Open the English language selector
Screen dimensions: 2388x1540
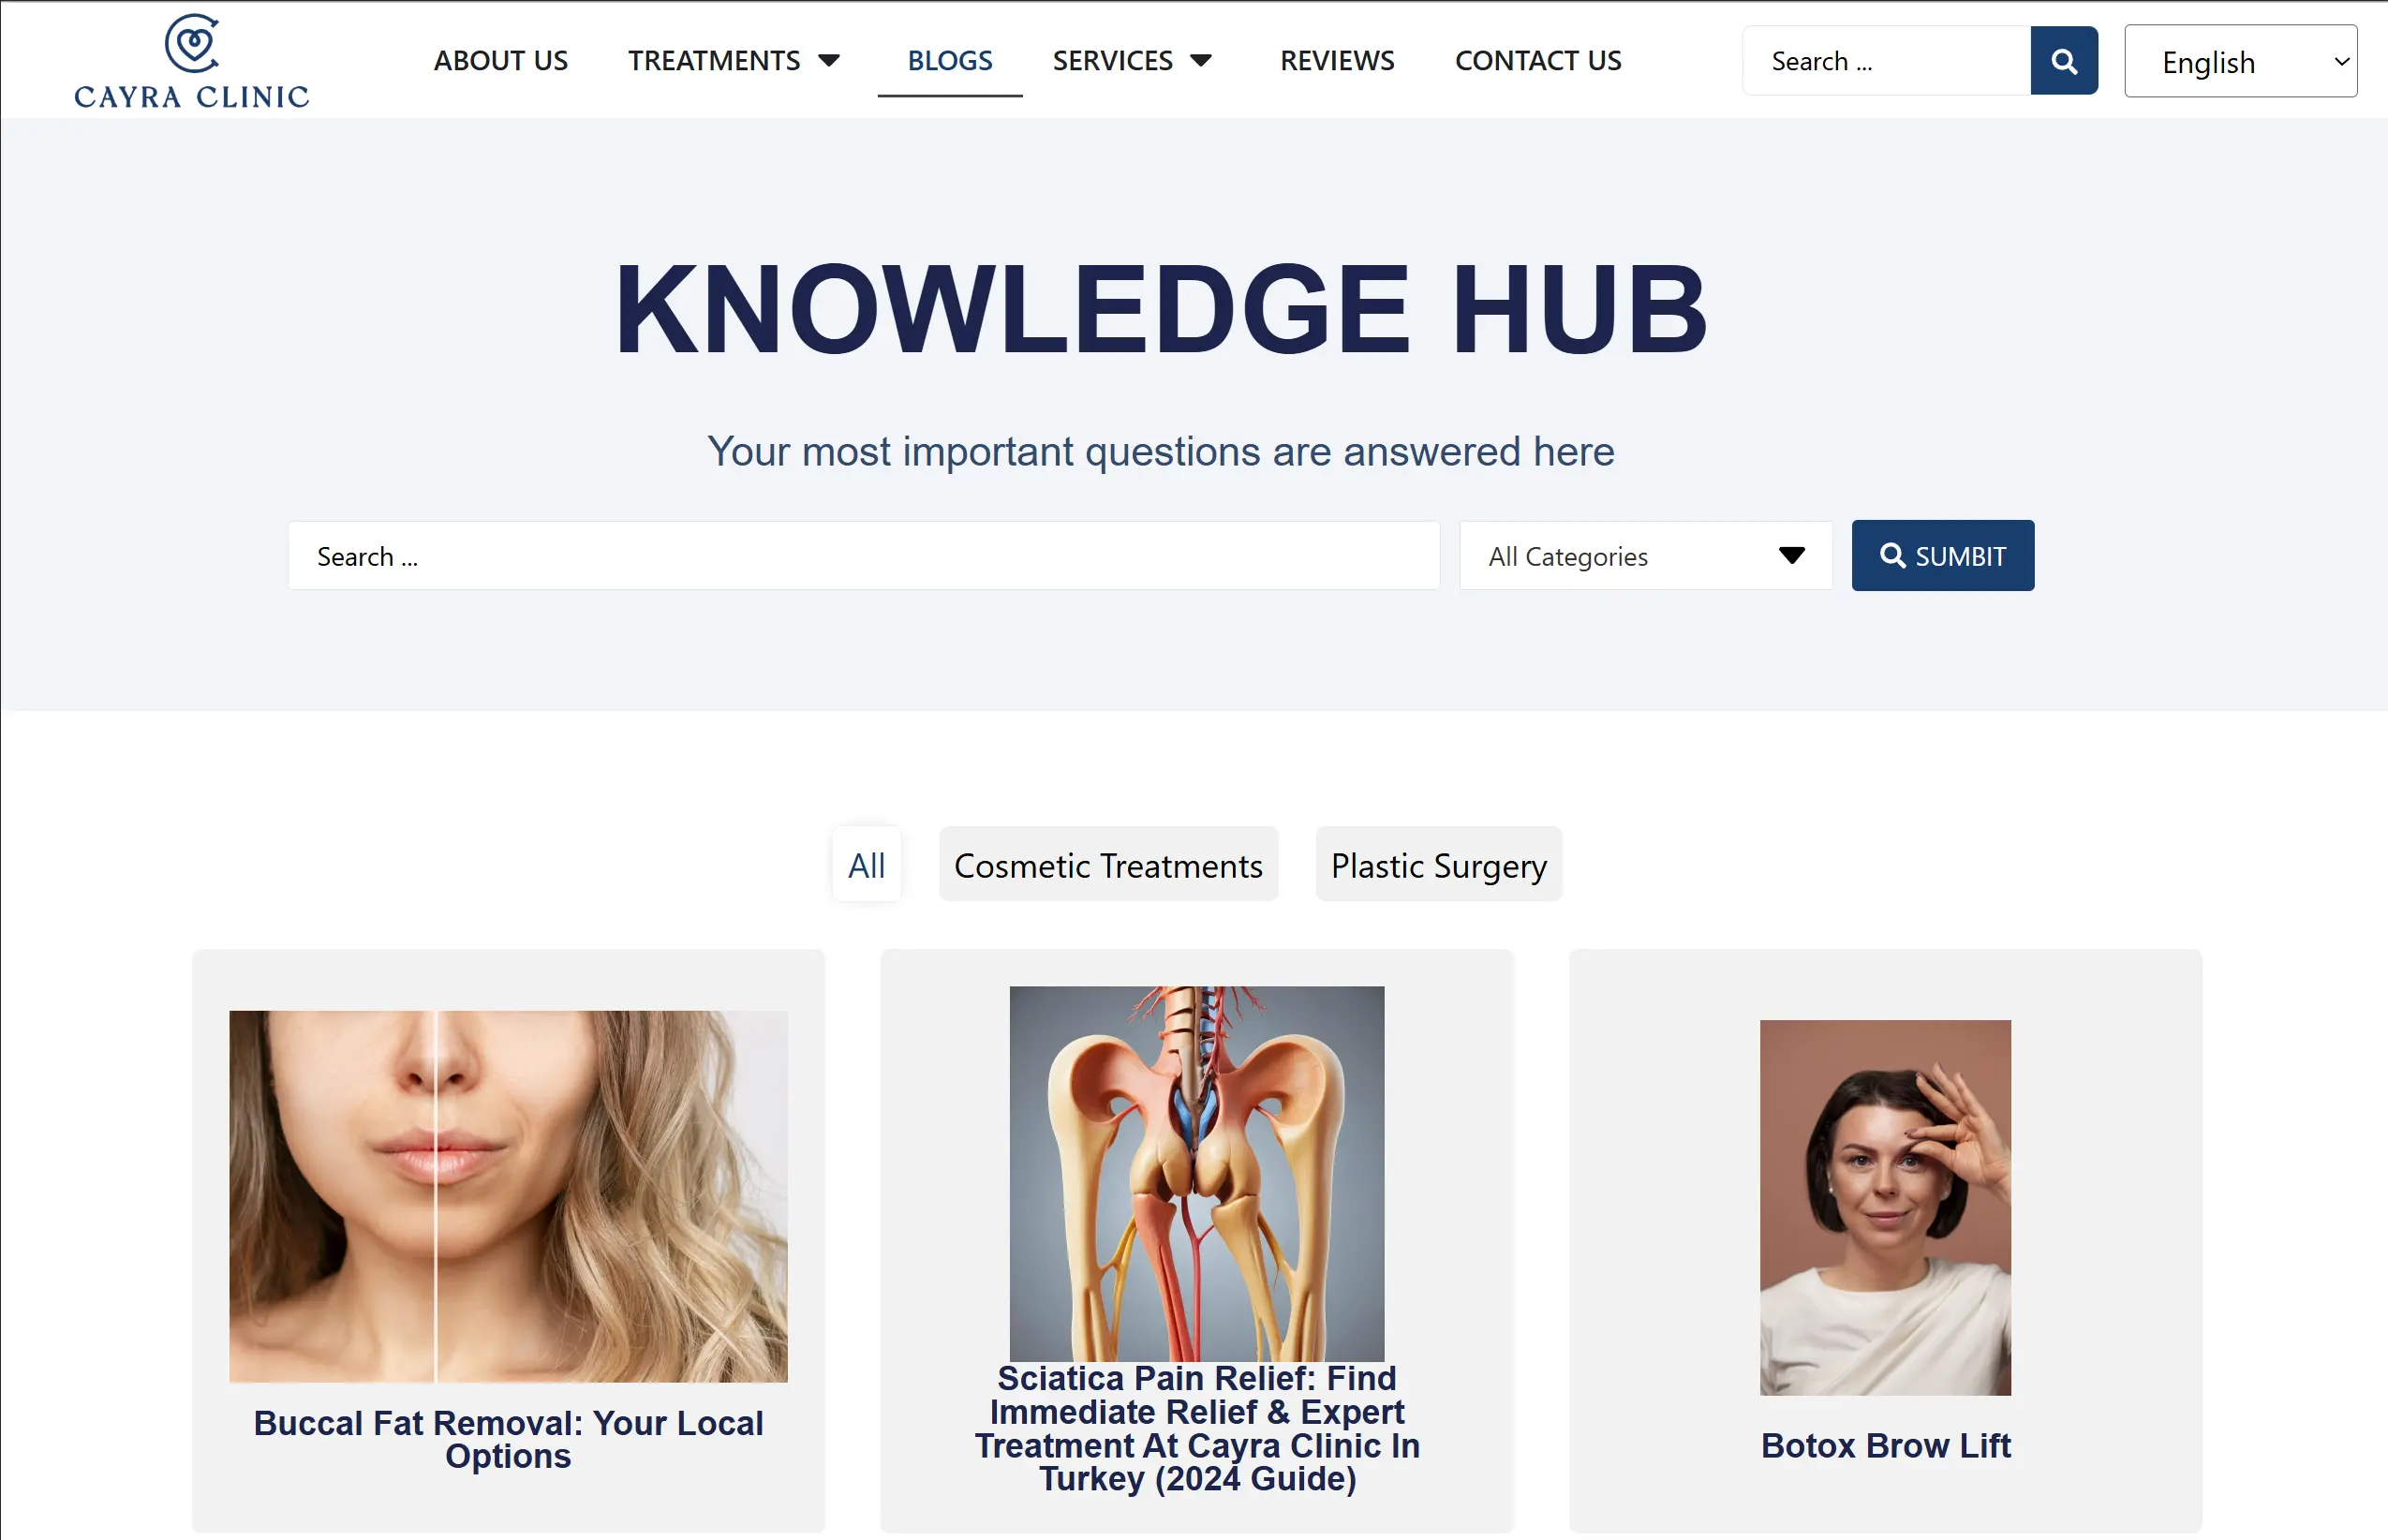click(2240, 62)
